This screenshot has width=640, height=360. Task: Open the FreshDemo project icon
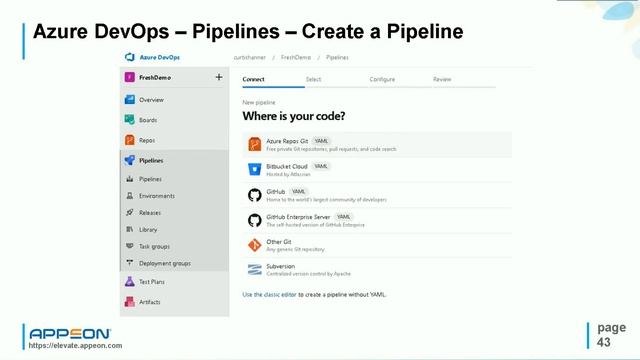pyautogui.click(x=130, y=77)
